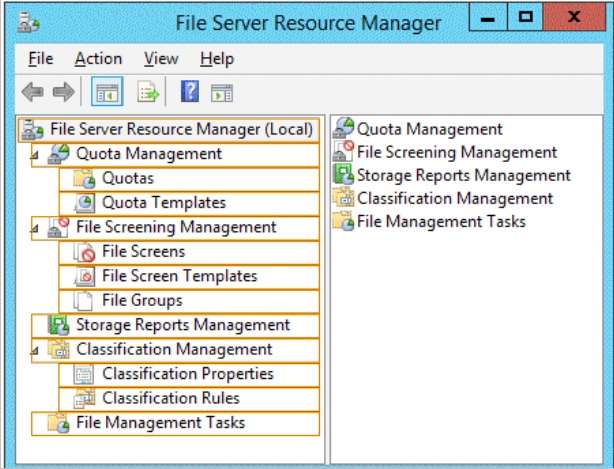Screen dimensions: 614x469
Task: Click the Export List toolbar icon
Action: point(148,92)
